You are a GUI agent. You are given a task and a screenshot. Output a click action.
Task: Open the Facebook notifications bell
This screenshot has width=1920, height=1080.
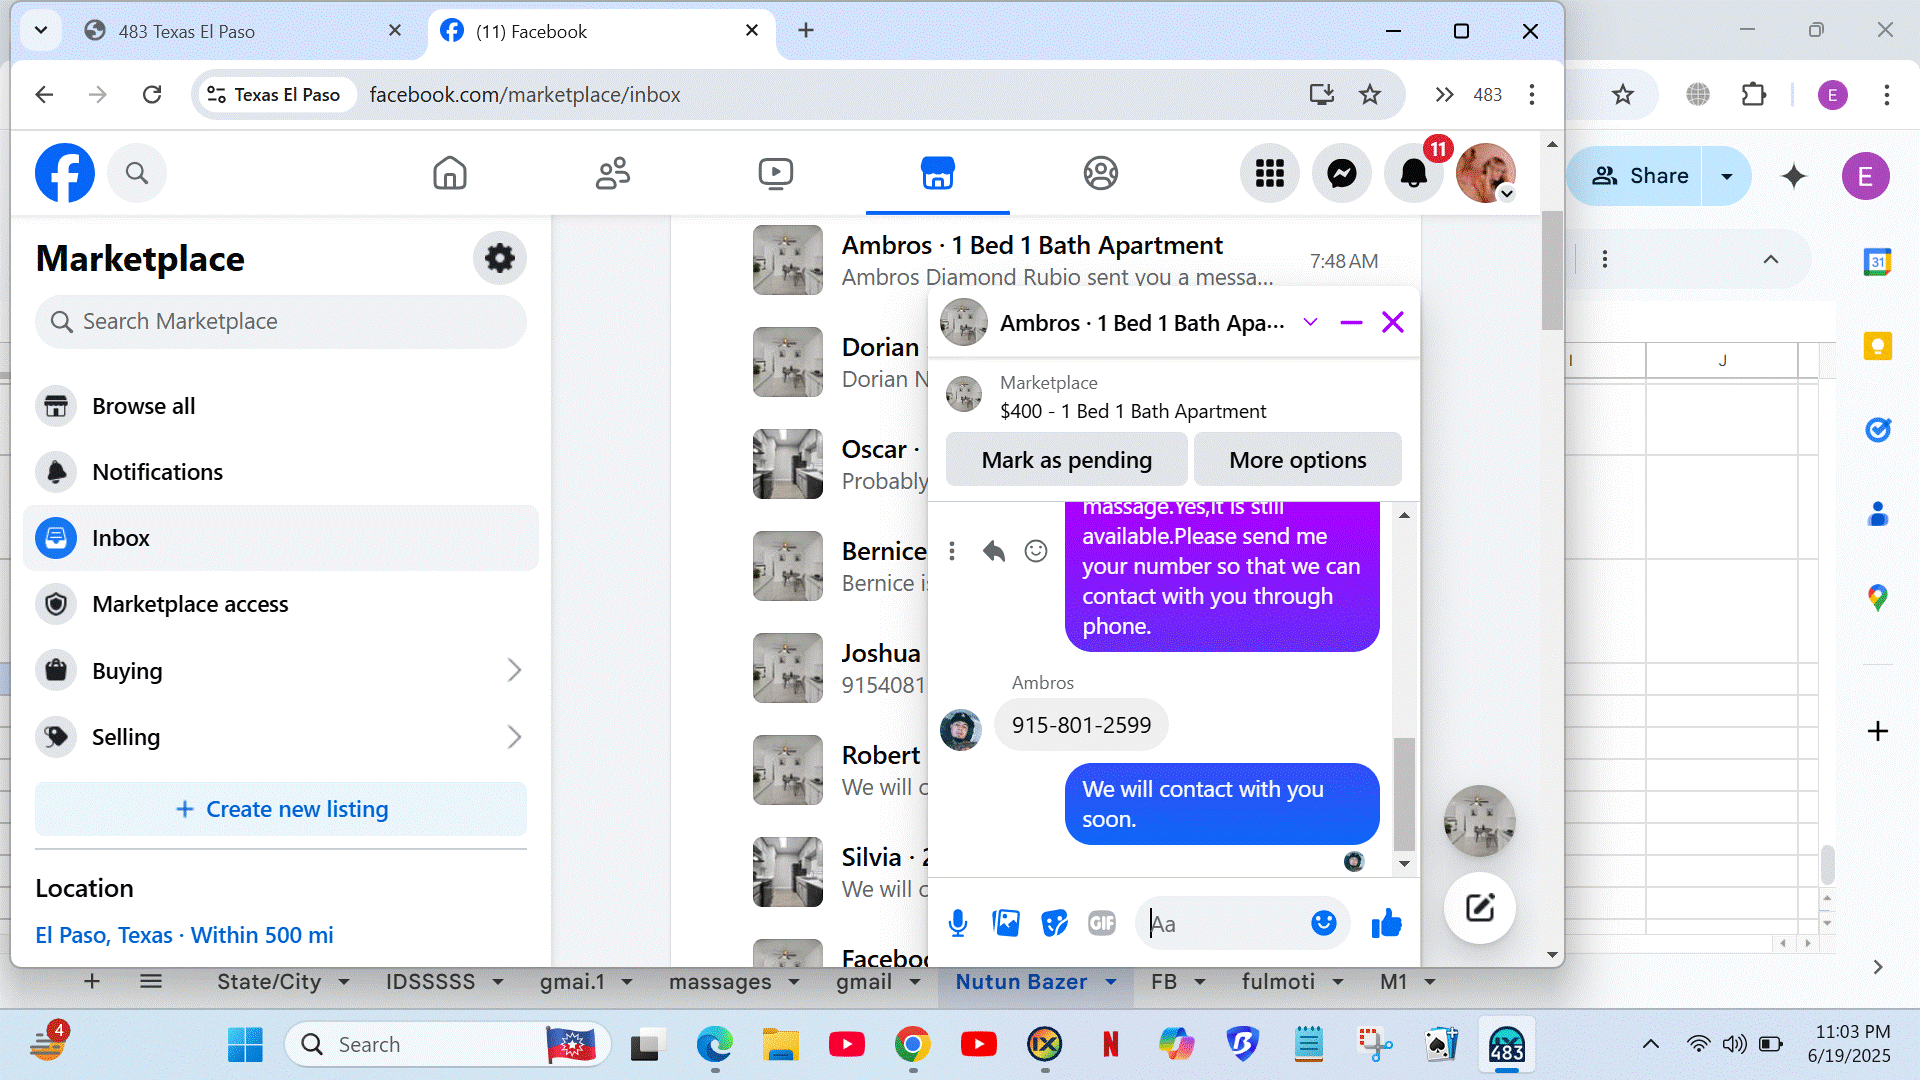click(x=1413, y=174)
